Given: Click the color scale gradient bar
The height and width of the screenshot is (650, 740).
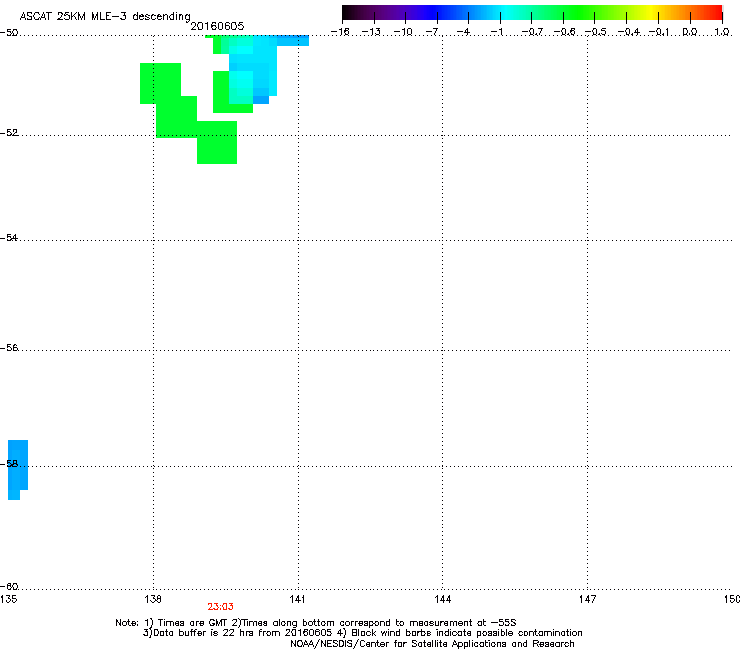Looking at the screenshot, I should pyautogui.click(x=532, y=13).
